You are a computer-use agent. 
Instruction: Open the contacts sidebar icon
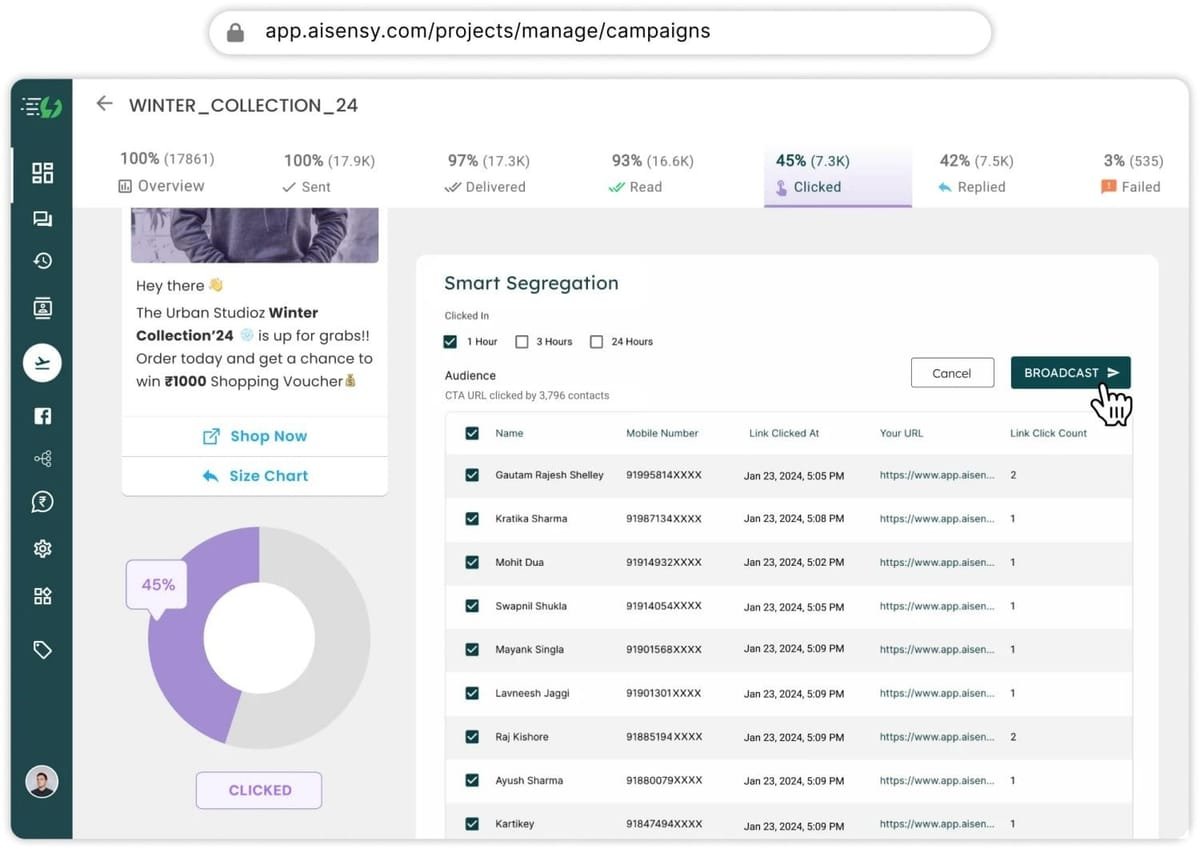42,308
